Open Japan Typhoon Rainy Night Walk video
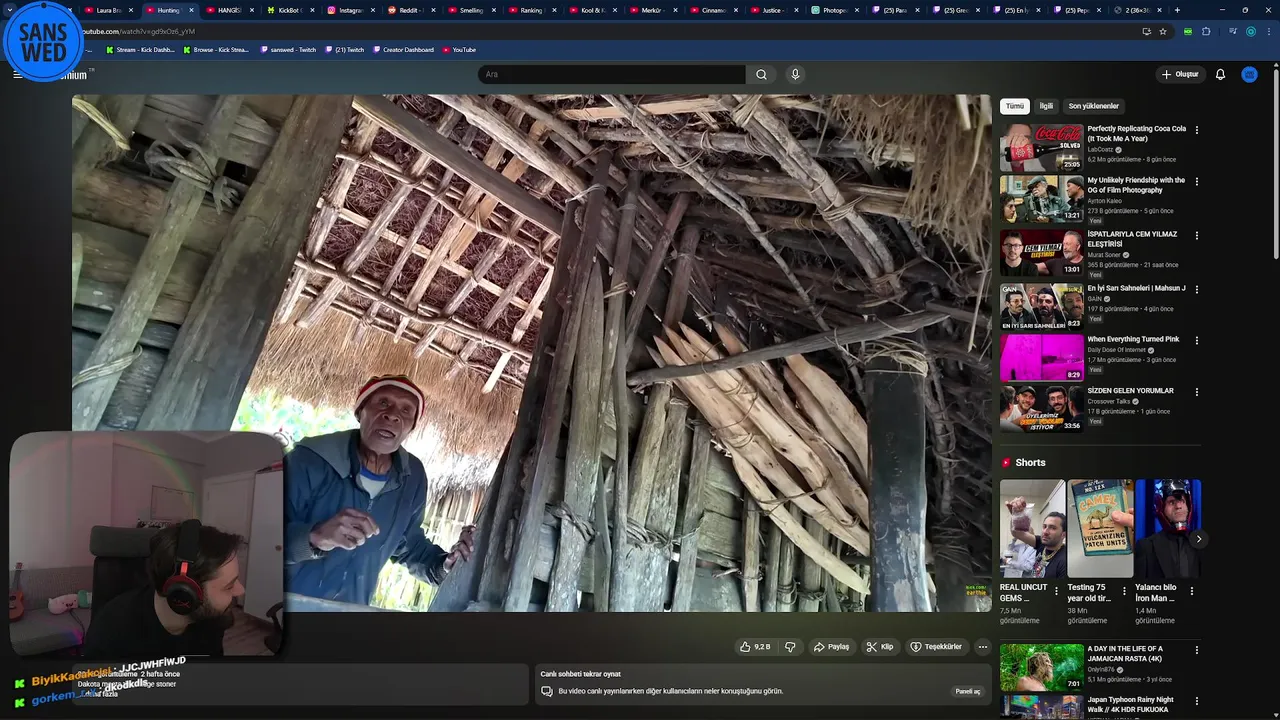The width and height of the screenshot is (1280, 720). (1130, 704)
